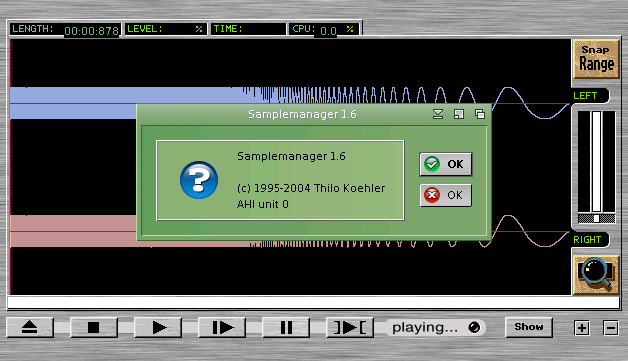Start playback with the play button
628x361 pixels.
point(158,327)
